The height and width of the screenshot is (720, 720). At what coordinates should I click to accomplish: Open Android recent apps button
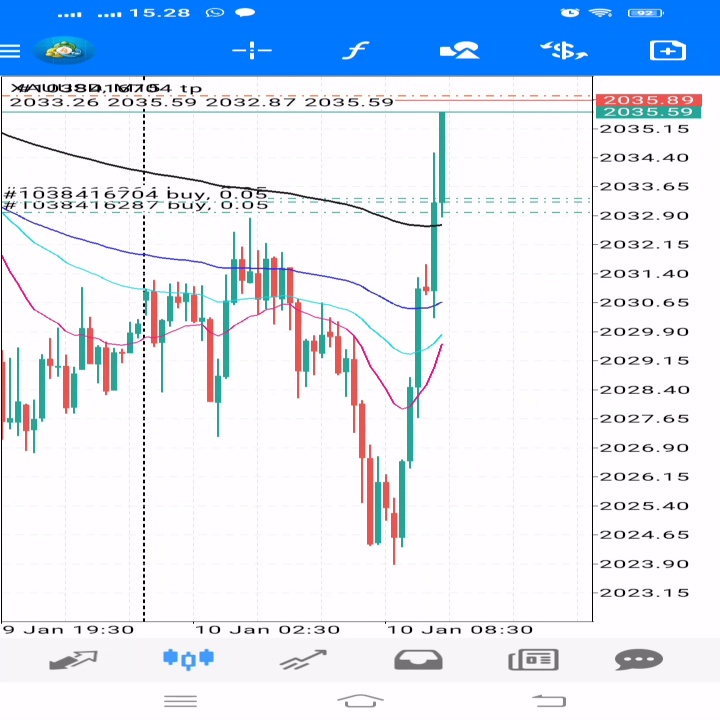click(x=180, y=701)
